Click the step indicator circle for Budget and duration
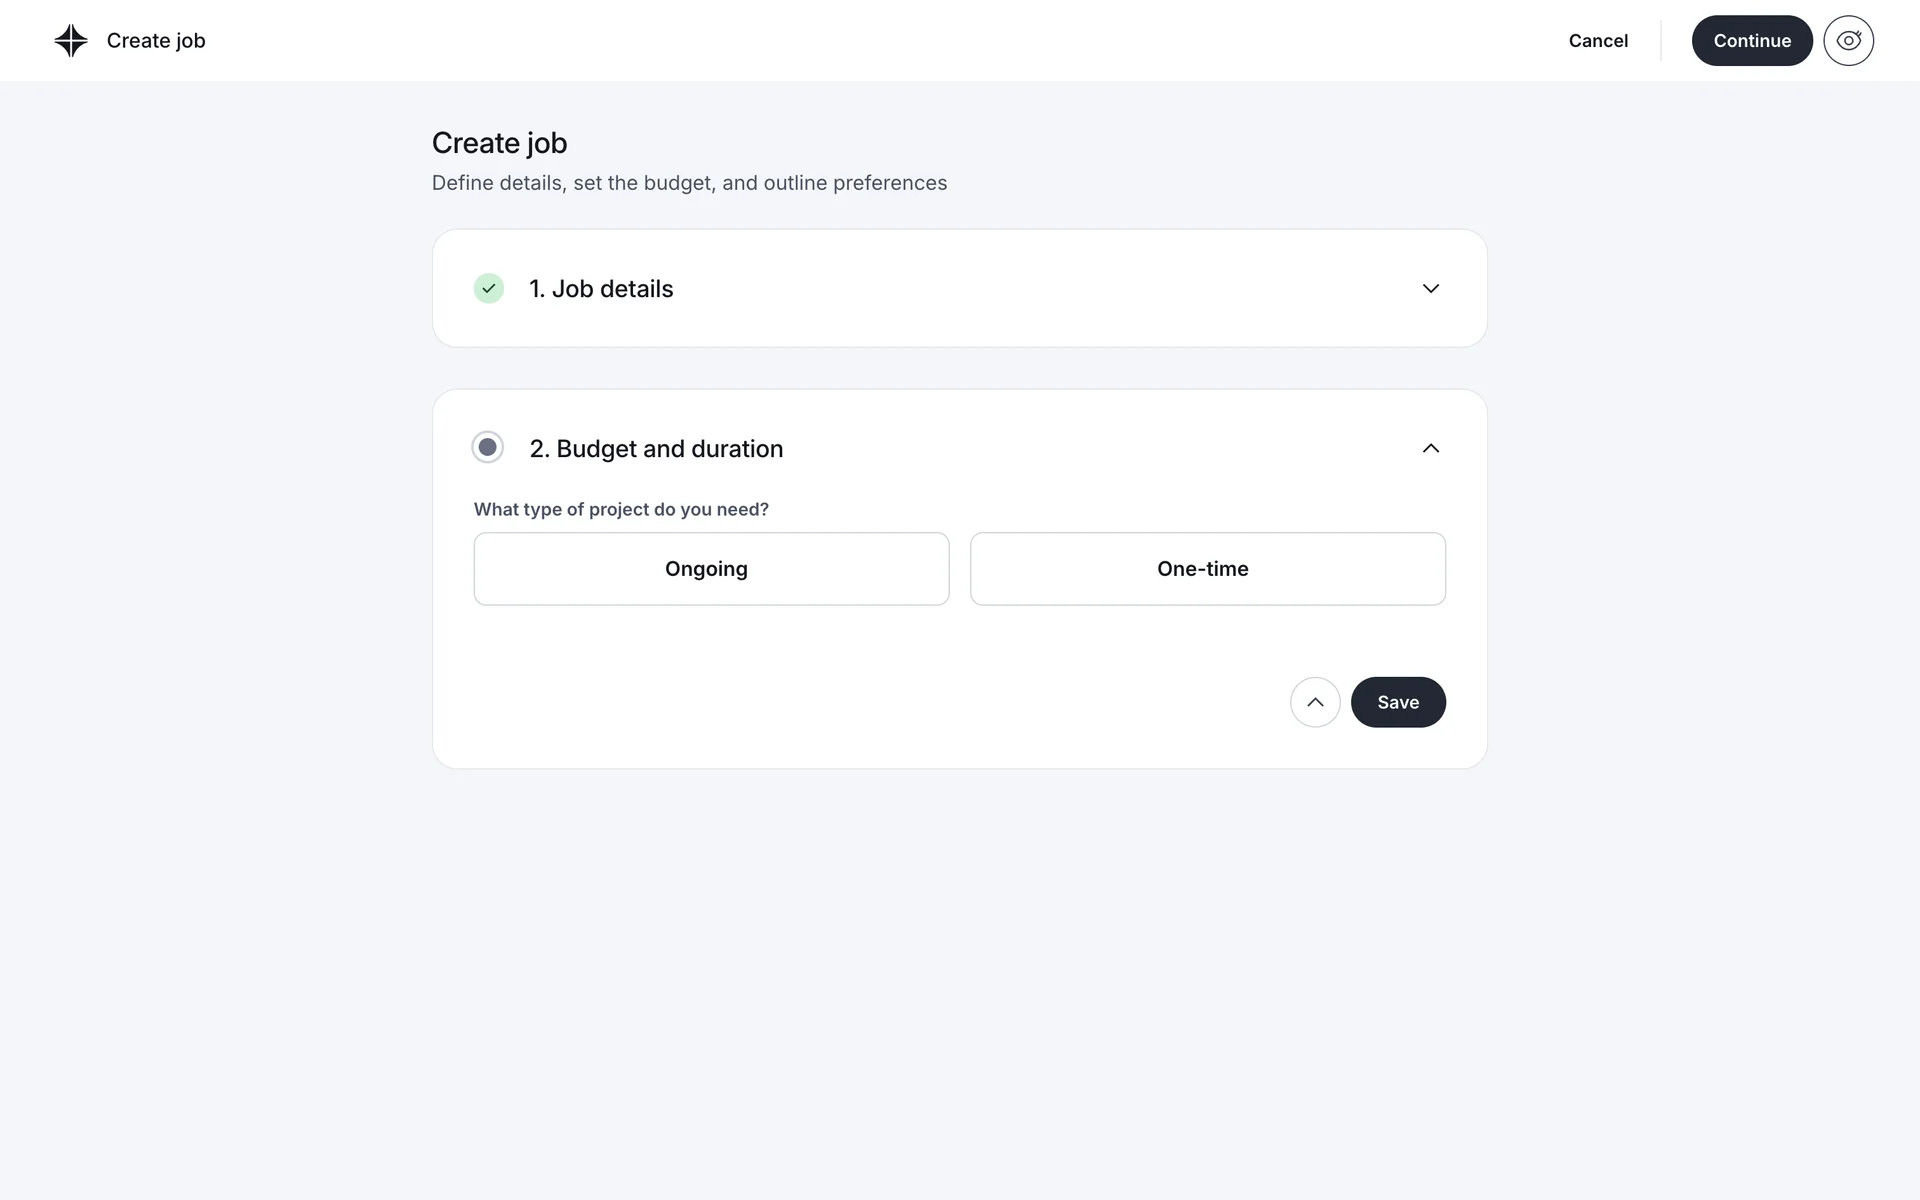The width and height of the screenshot is (1920, 1200). (x=487, y=448)
